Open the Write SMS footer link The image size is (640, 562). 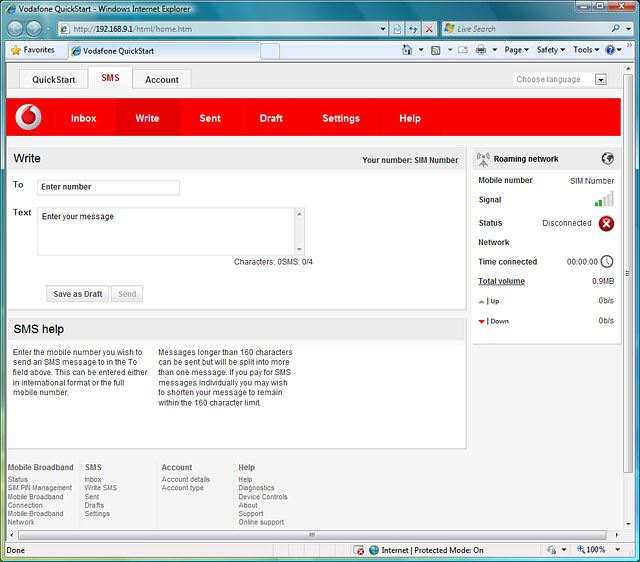[x=101, y=488]
